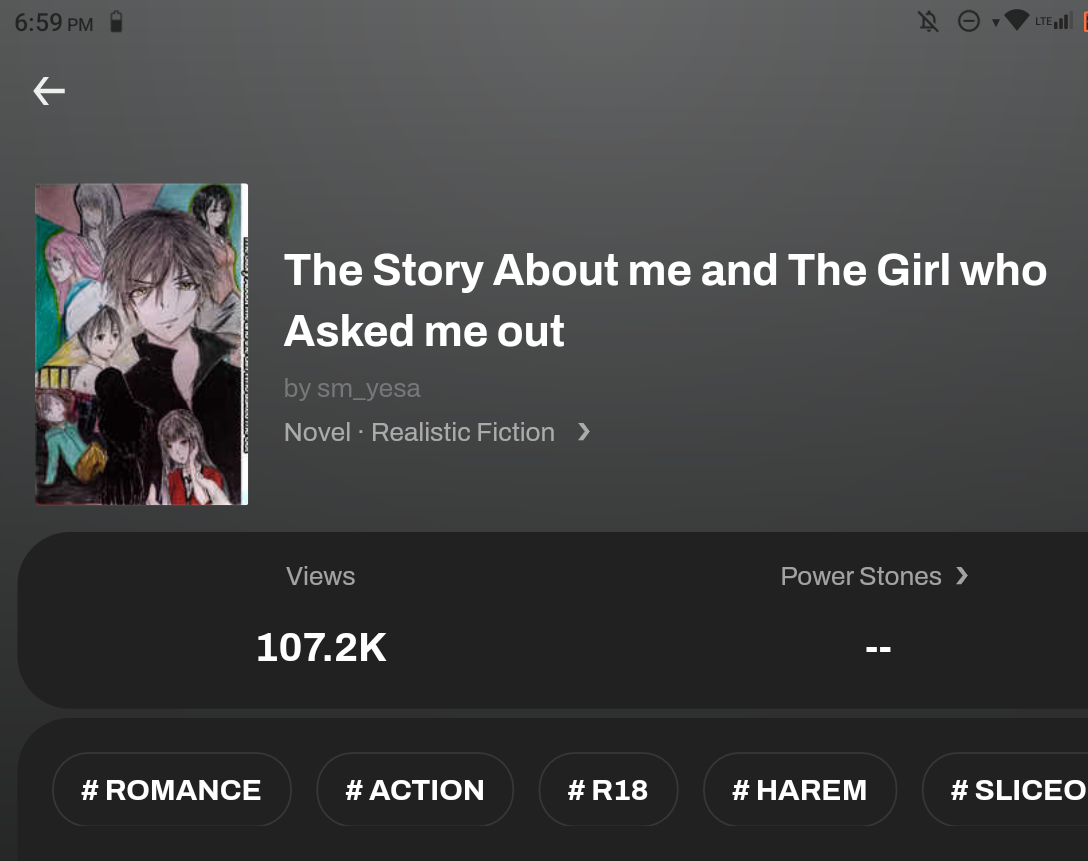
Task: Tap the battery icon in status bar
Action: (116, 22)
